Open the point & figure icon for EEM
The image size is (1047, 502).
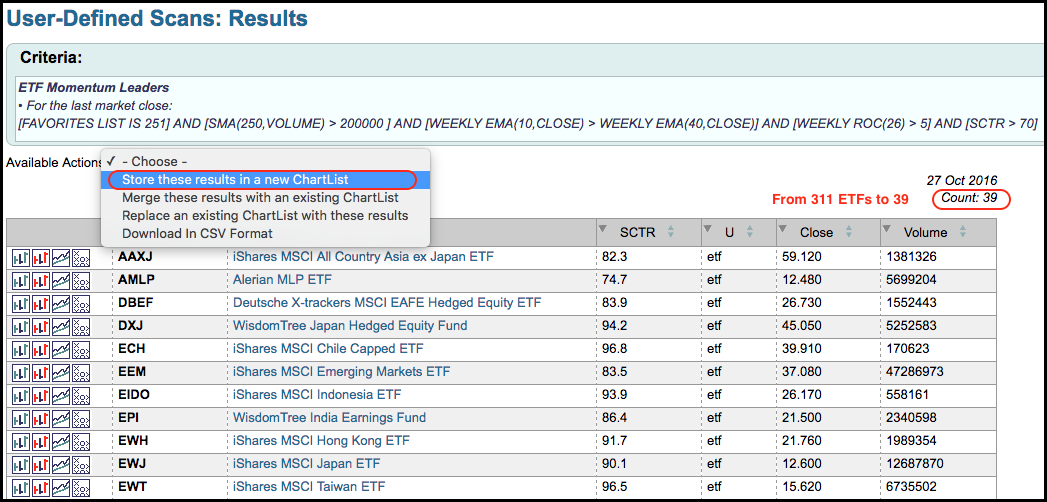[81, 372]
